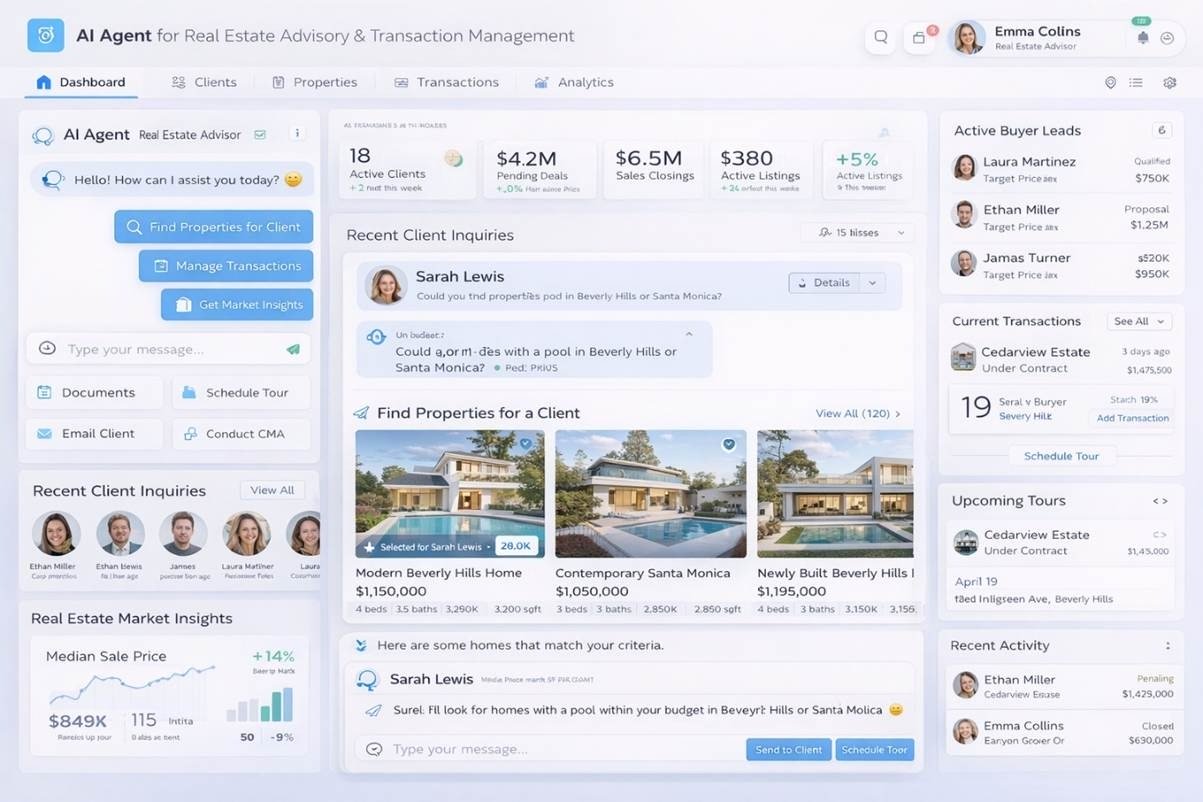This screenshot has width=1203, height=802.
Task: Open the briefcase notifications icon
Action: (x=918, y=38)
